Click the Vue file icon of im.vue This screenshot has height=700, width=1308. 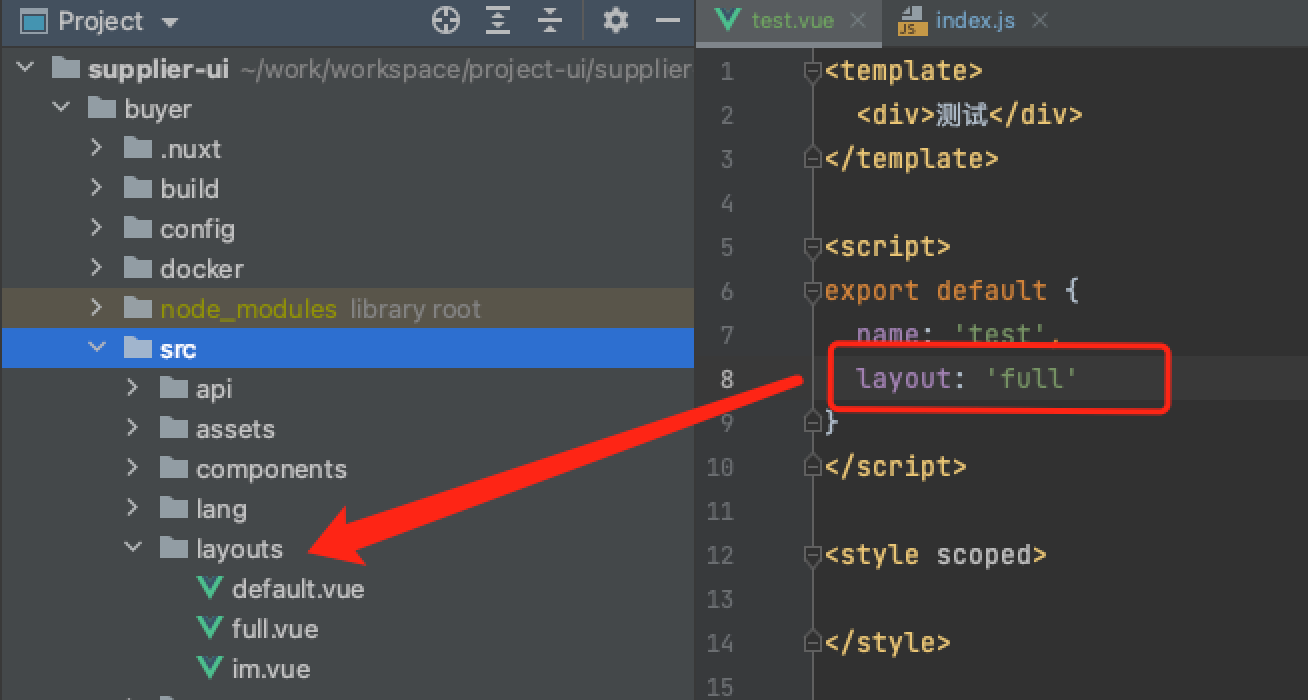[209, 668]
